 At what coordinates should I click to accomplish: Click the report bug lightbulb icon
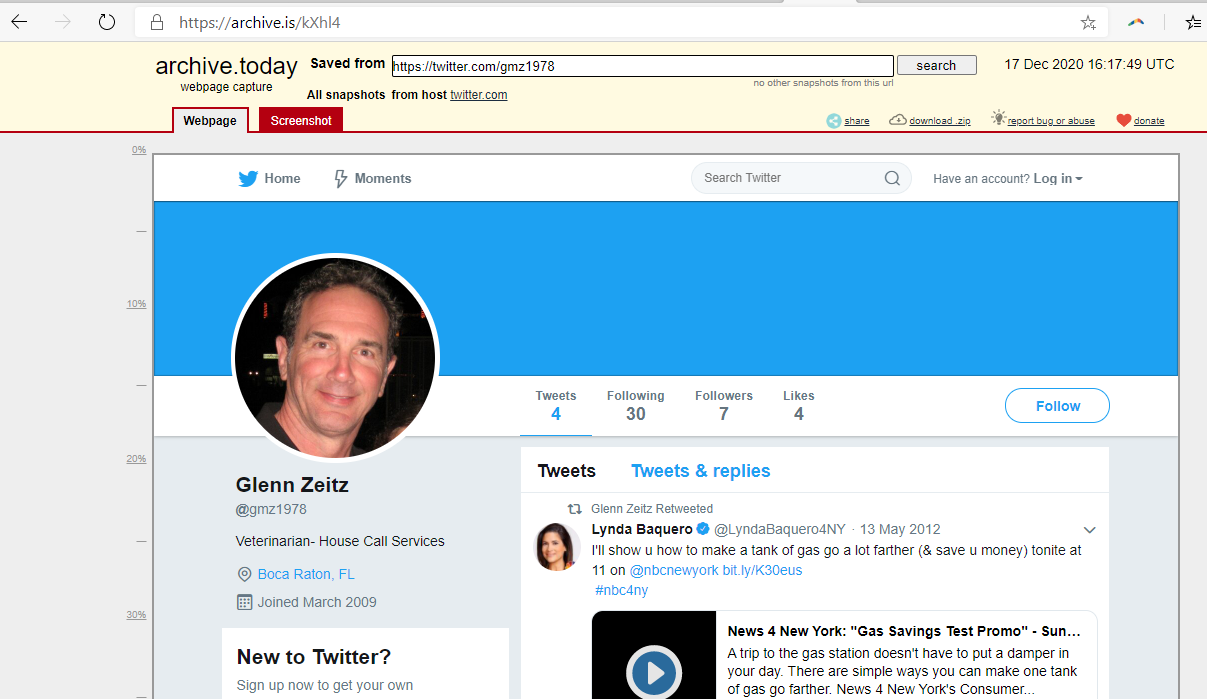pos(998,118)
